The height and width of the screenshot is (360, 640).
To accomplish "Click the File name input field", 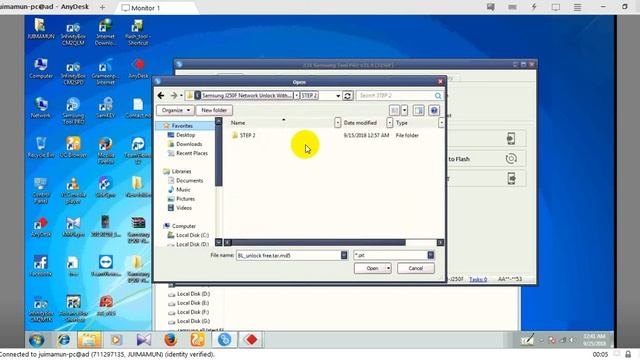I will (x=289, y=255).
